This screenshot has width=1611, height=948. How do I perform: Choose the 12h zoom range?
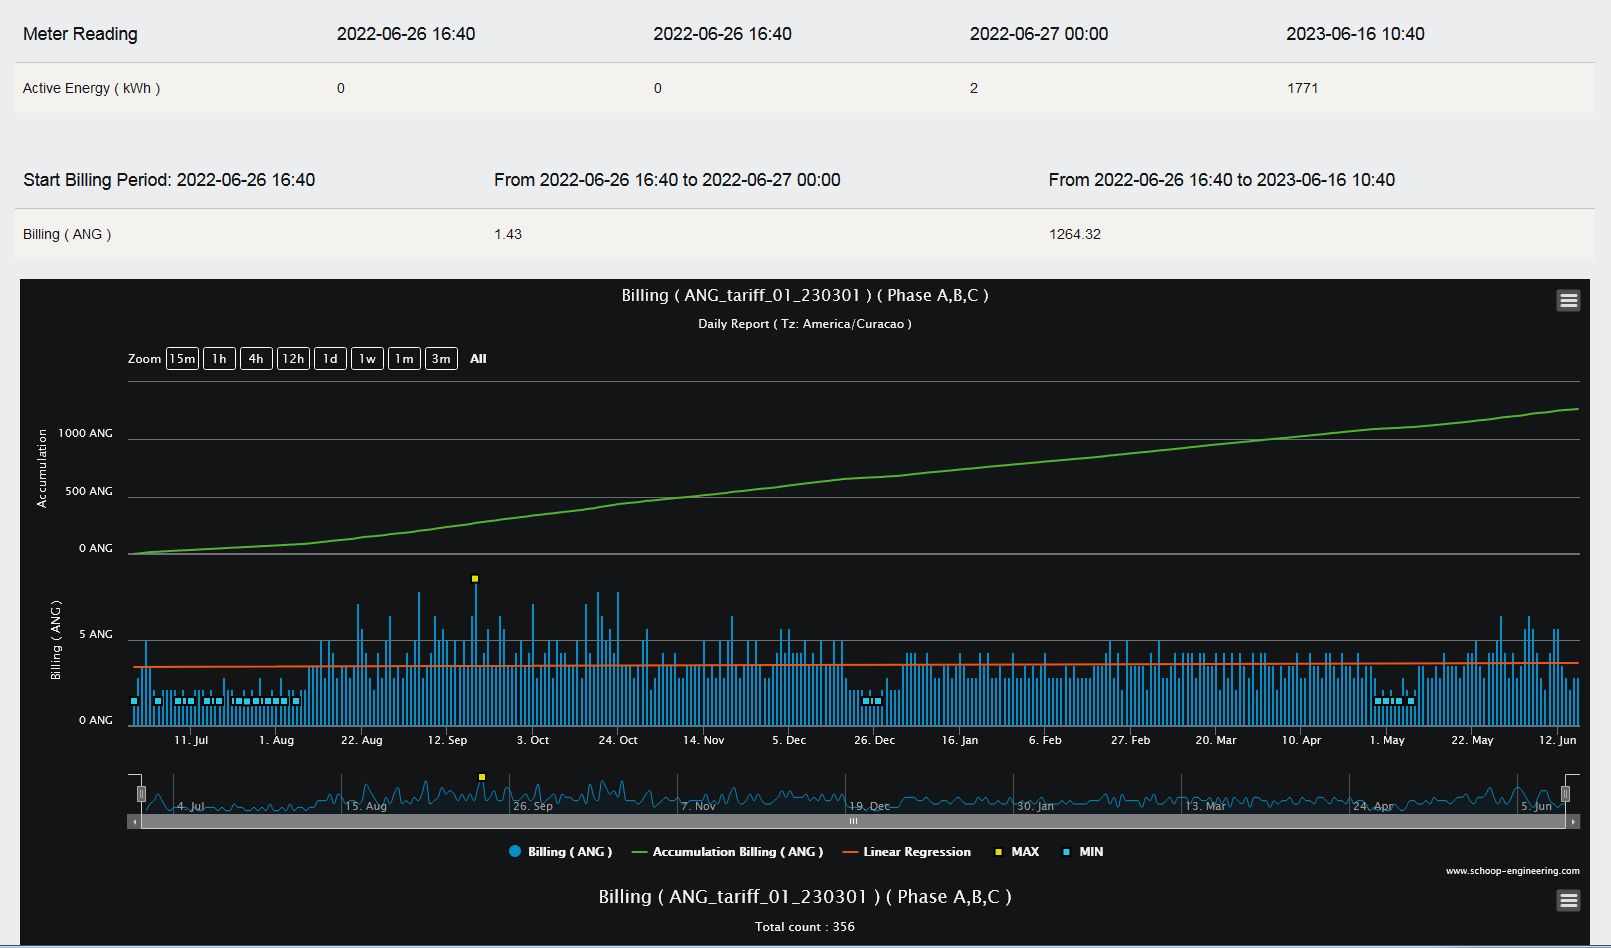coord(293,359)
